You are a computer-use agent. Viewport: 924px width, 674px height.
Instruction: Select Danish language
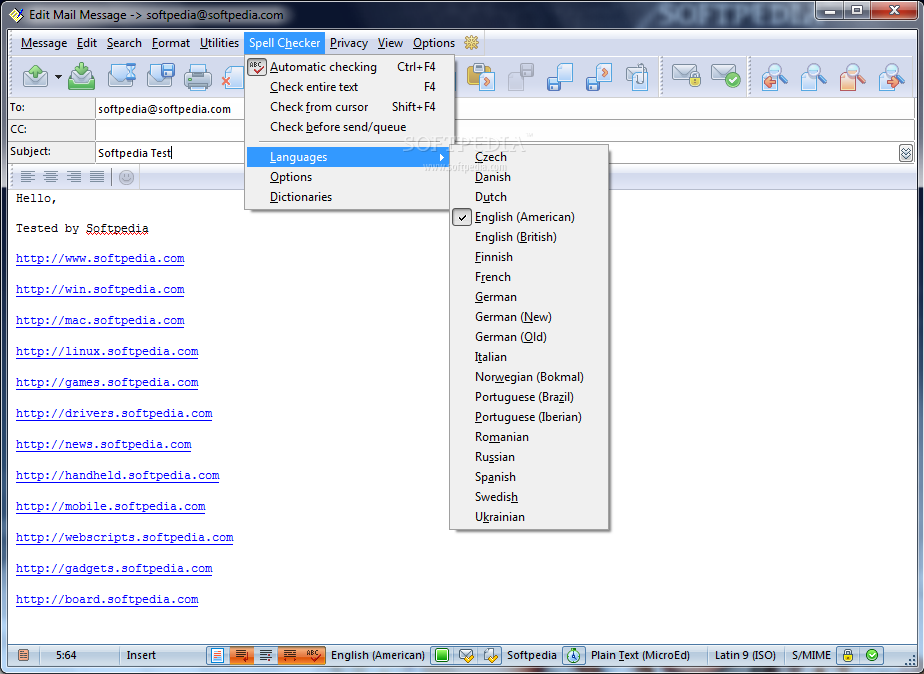529,177
